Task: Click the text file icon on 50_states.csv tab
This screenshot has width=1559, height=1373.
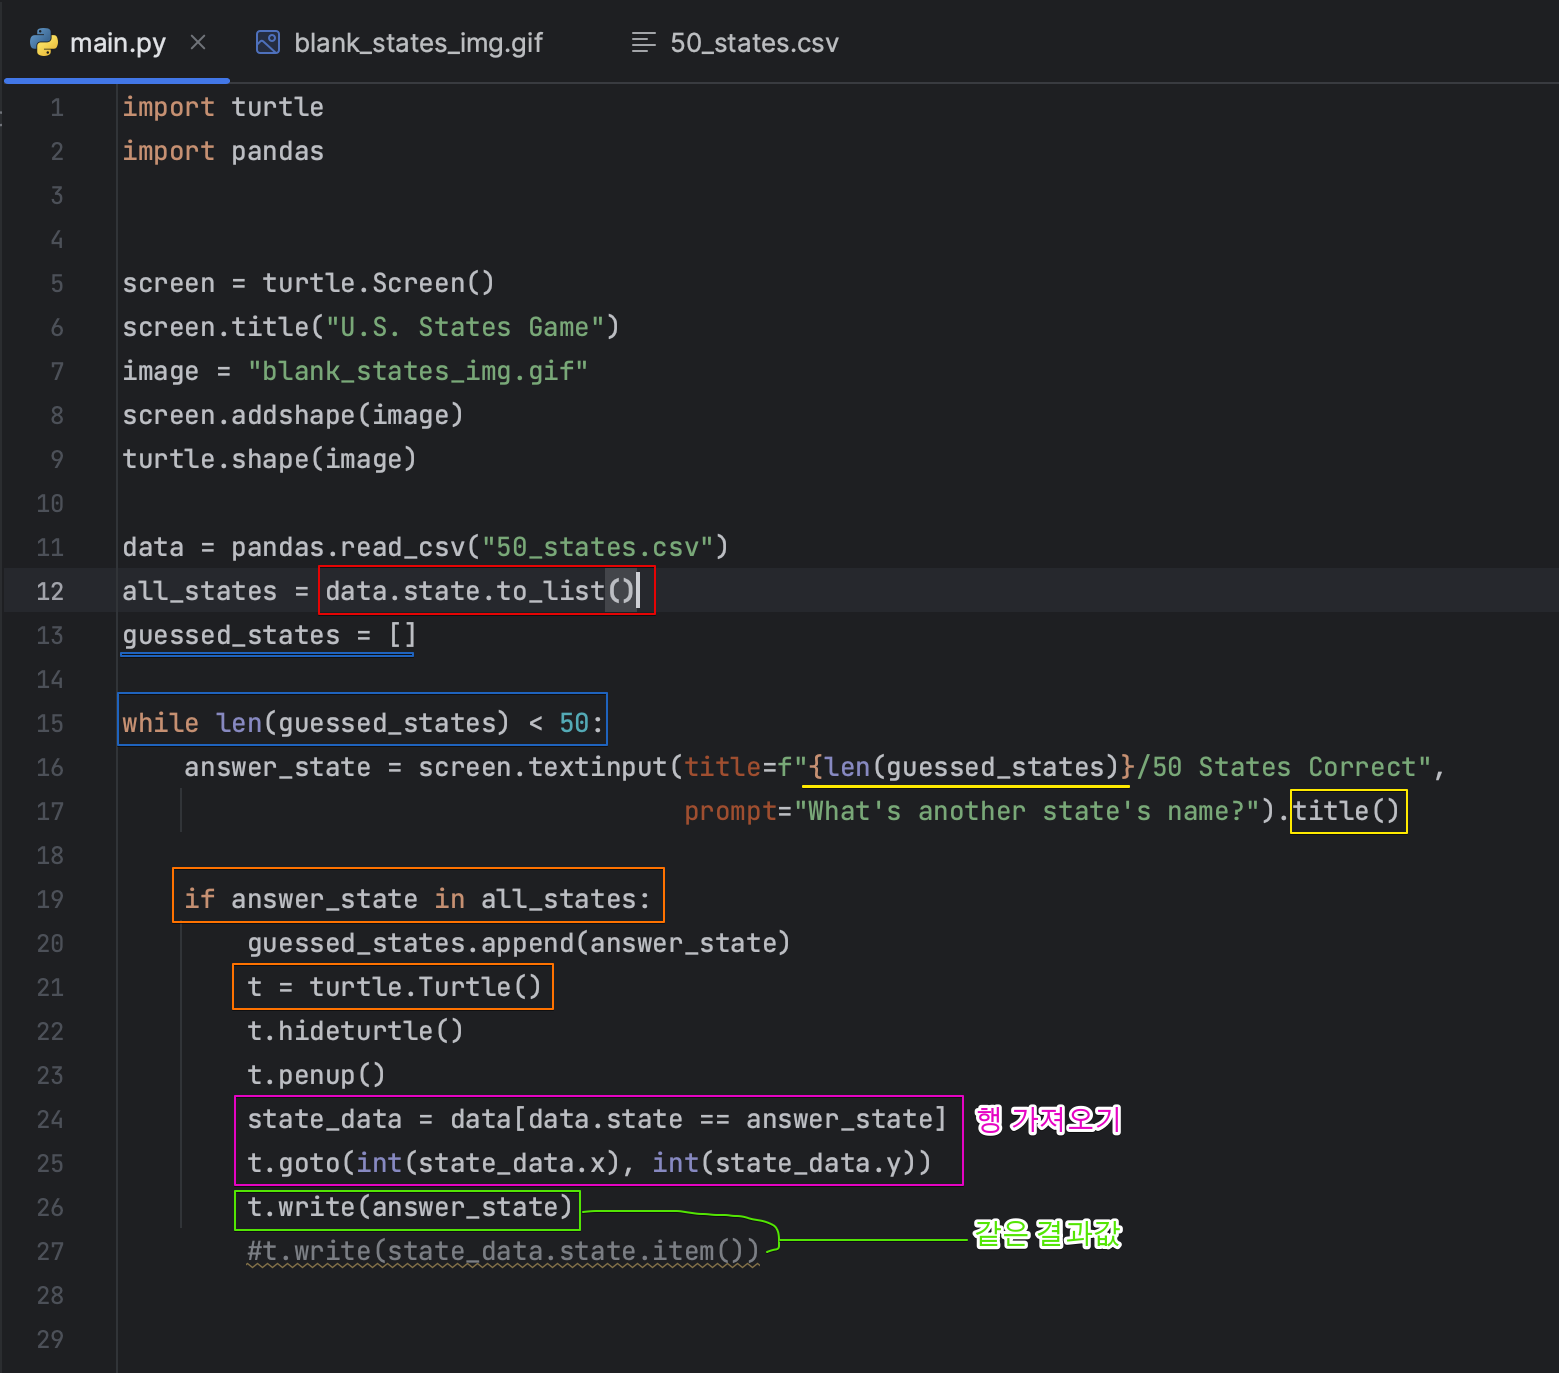Action: 644,42
